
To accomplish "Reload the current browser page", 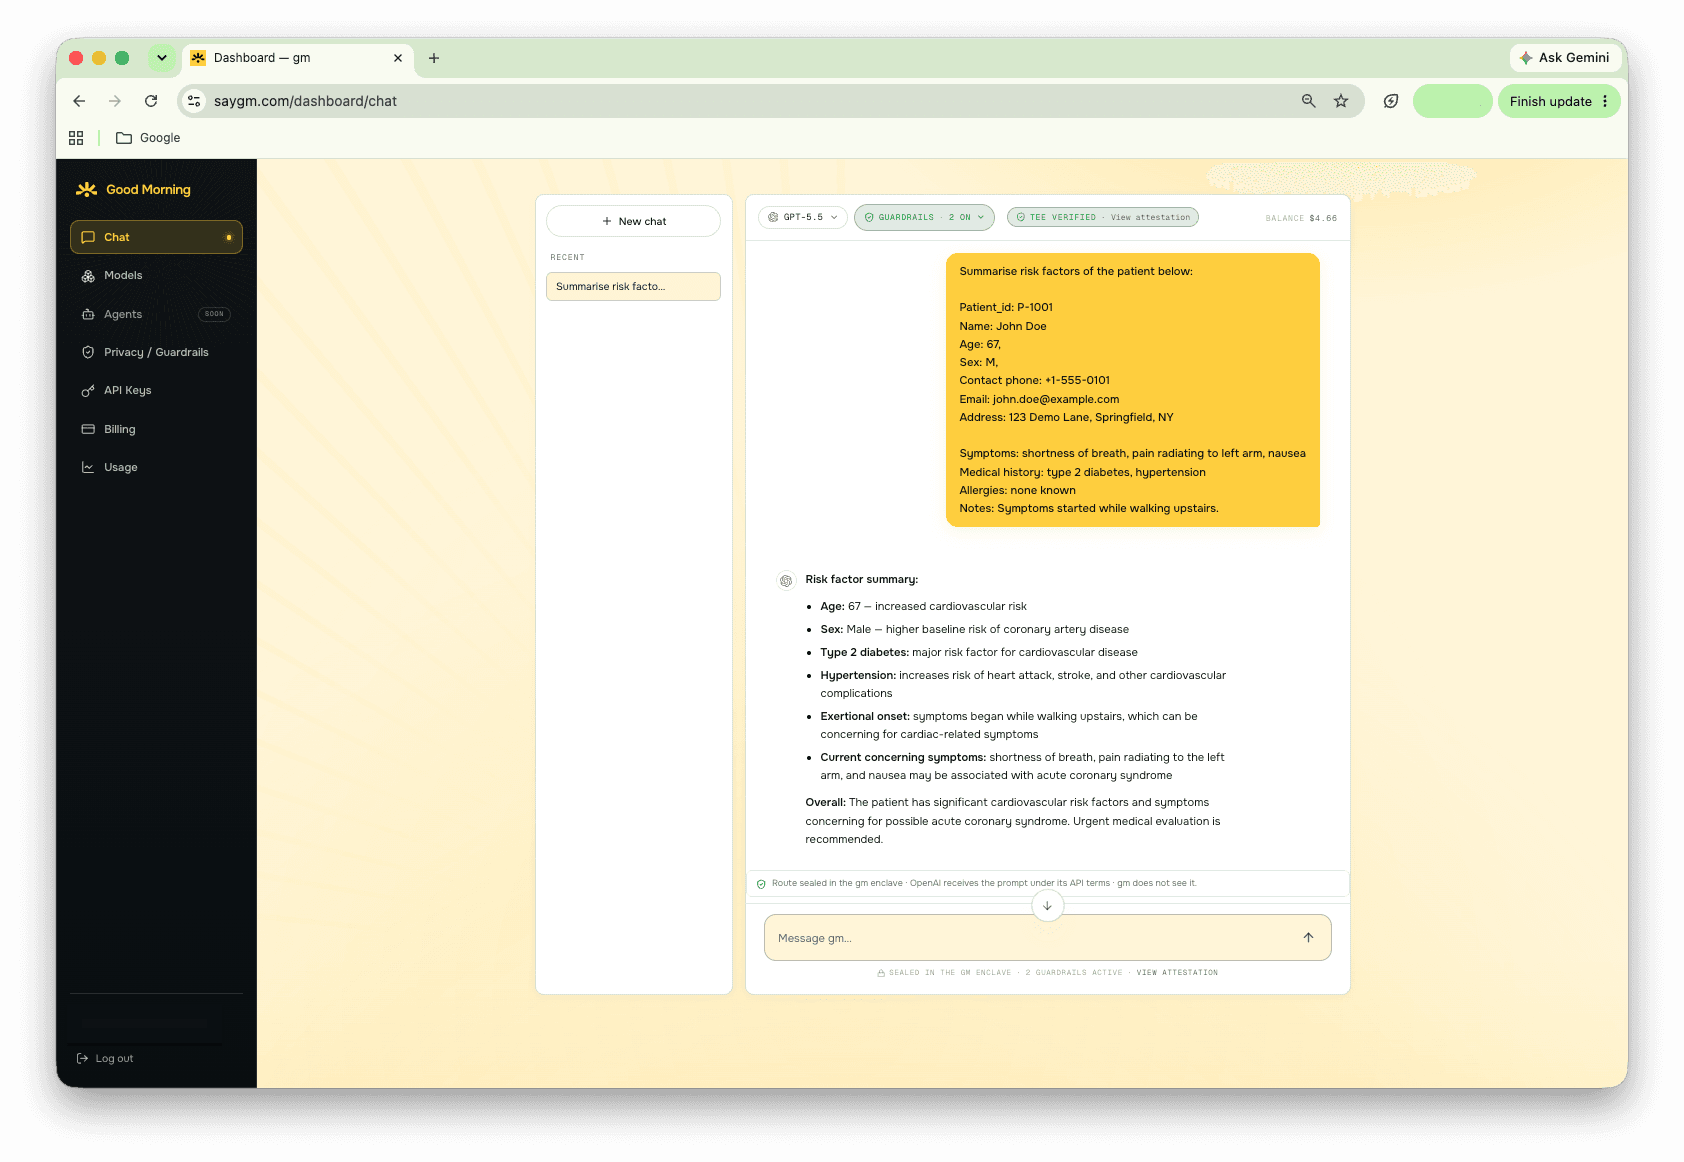I will tap(151, 101).
